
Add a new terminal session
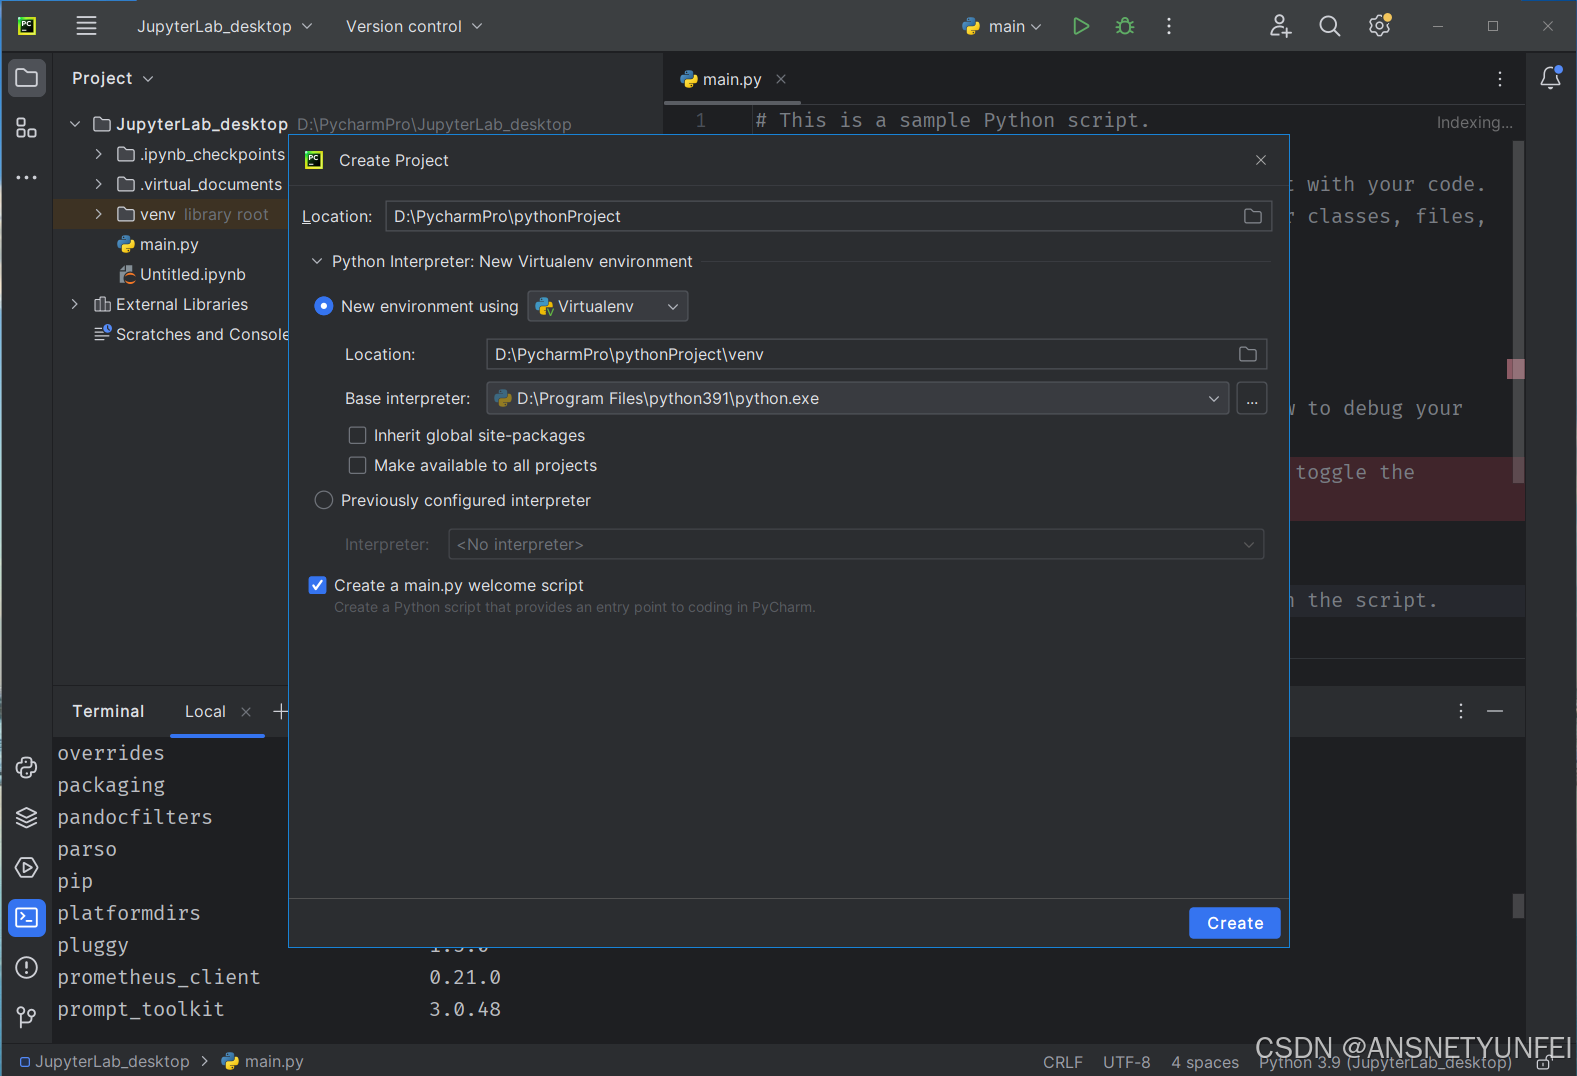tap(280, 711)
